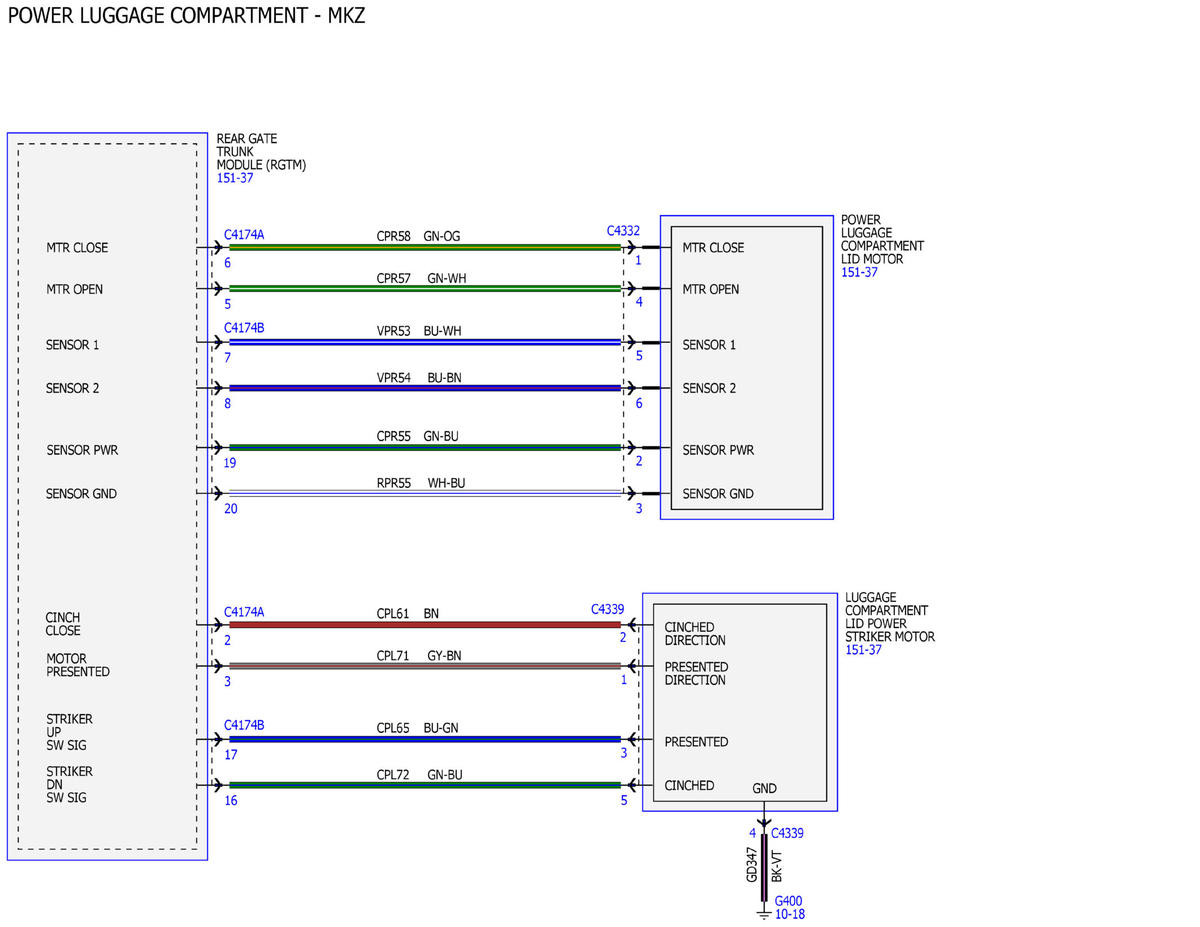Select wire label VPR54 BU-BN
Viewport: 1200px width, 927px height.
[419, 378]
